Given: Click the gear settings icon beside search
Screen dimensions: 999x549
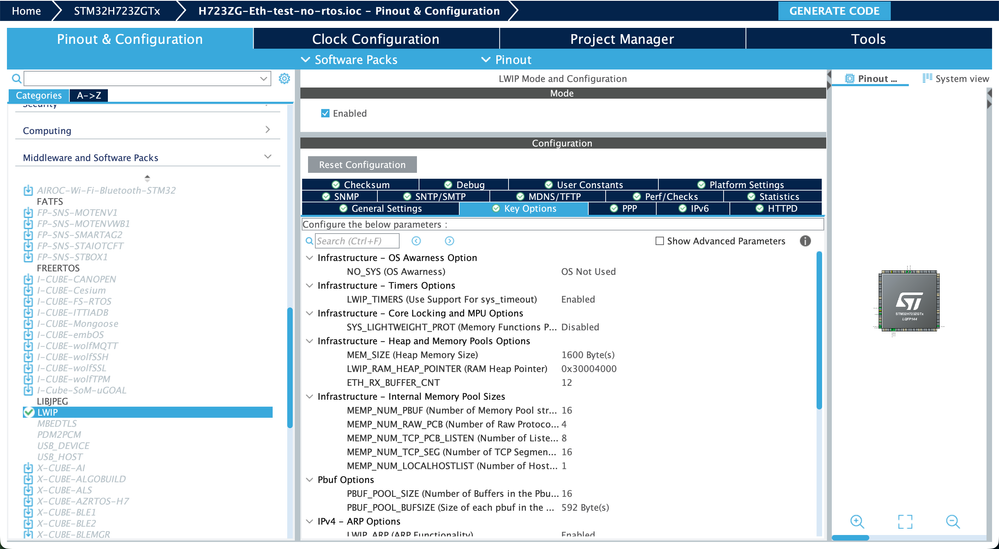Looking at the screenshot, I should coord(284,78).
